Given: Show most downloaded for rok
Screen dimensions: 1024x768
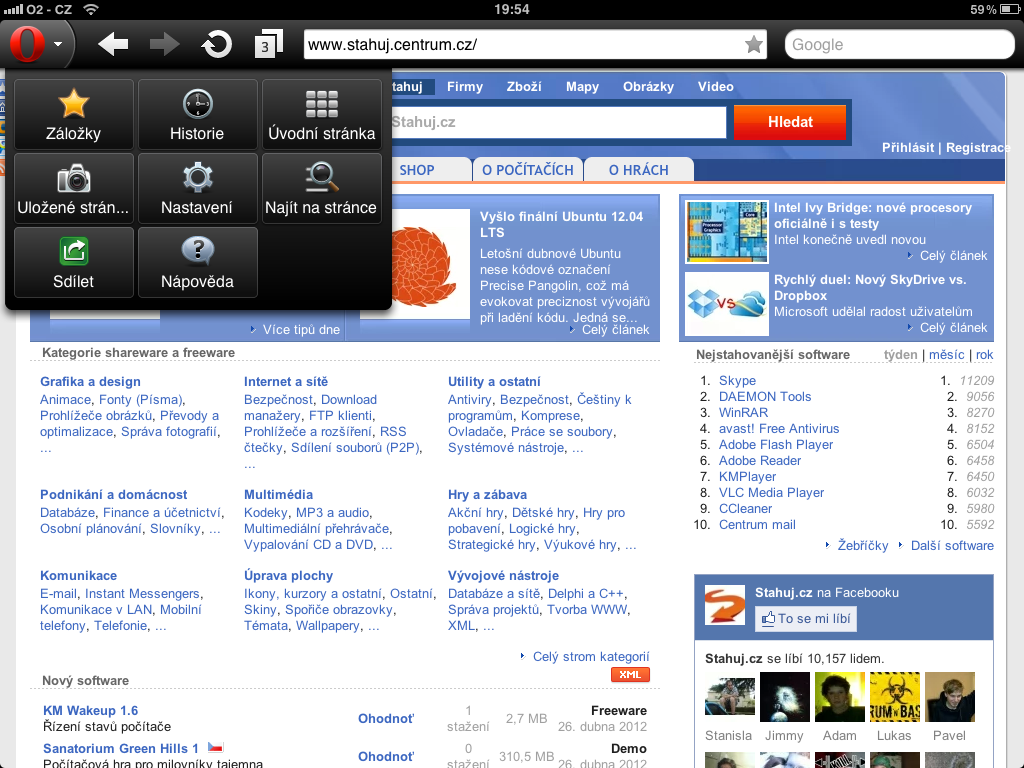Looking at the screenshot, I should click(x=985, y=355).
